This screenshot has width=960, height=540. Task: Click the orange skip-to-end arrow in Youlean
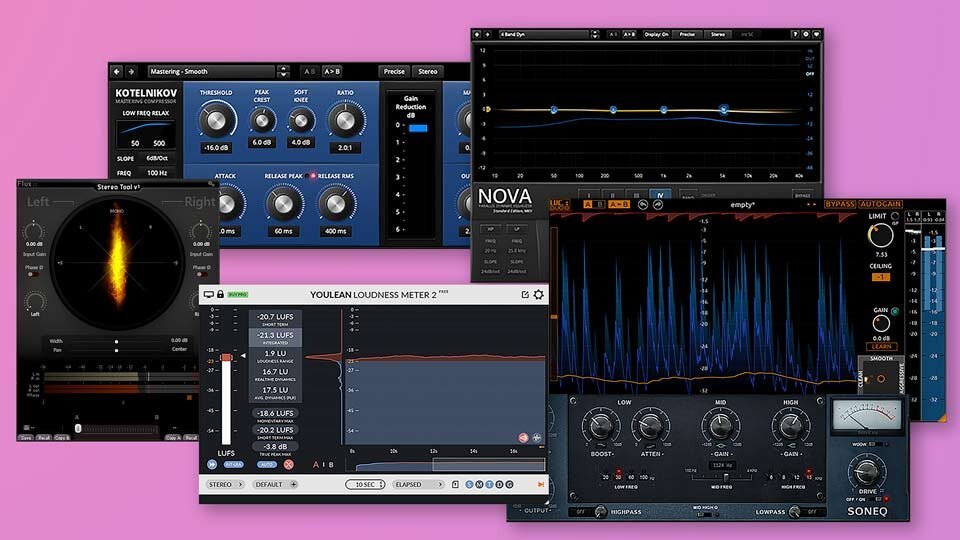541,484
